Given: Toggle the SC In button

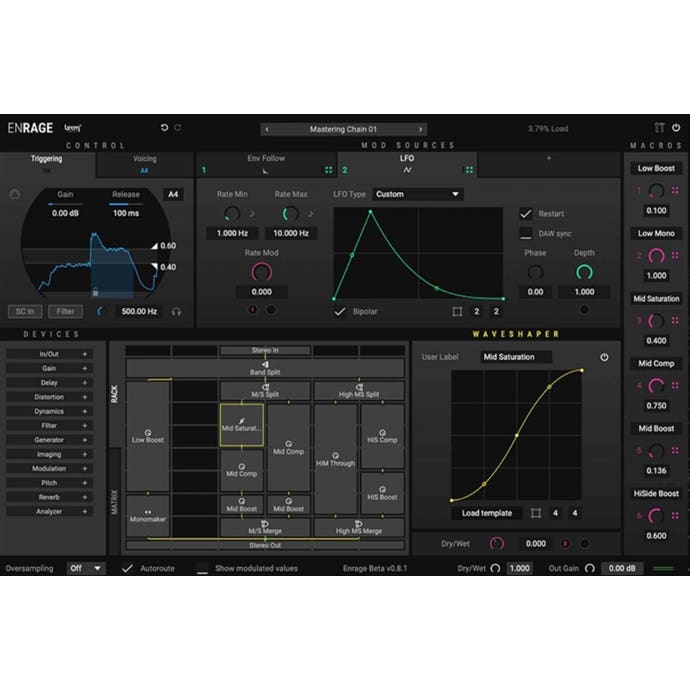Looking at the screenshot, I should coord(25,312).
